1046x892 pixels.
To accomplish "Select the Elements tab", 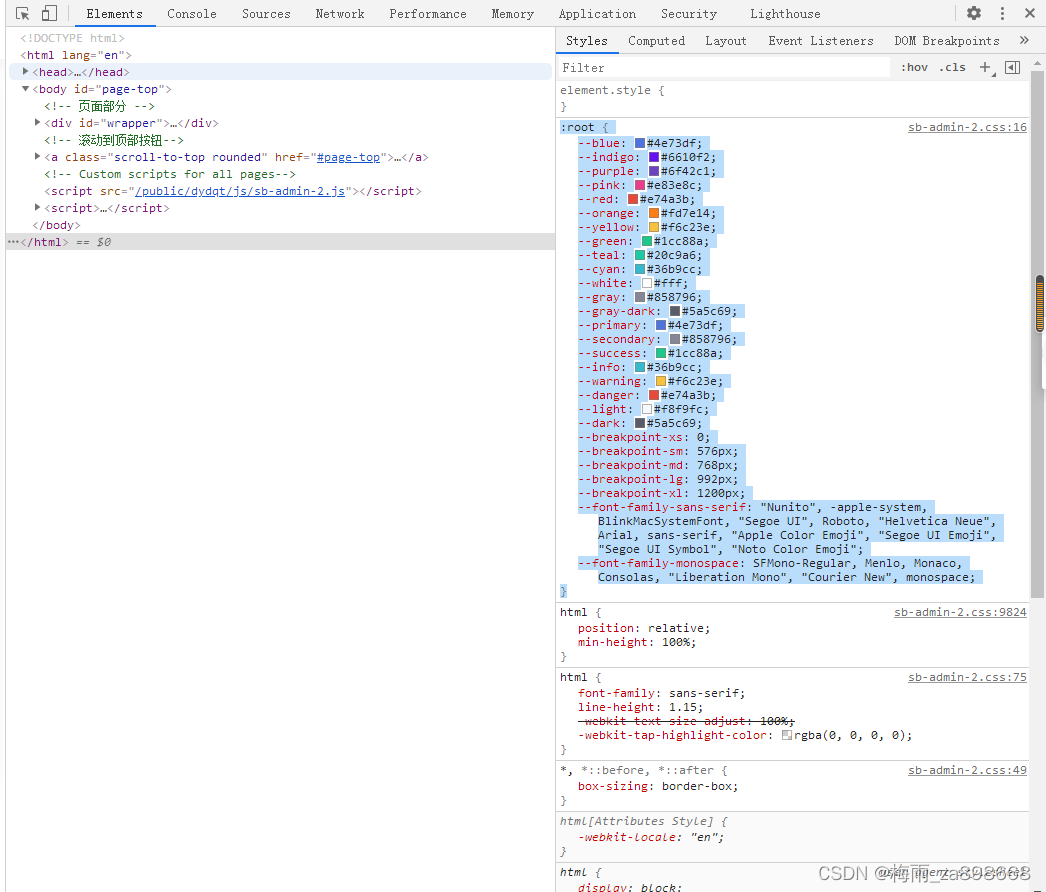I will click(x=114, y=14).
